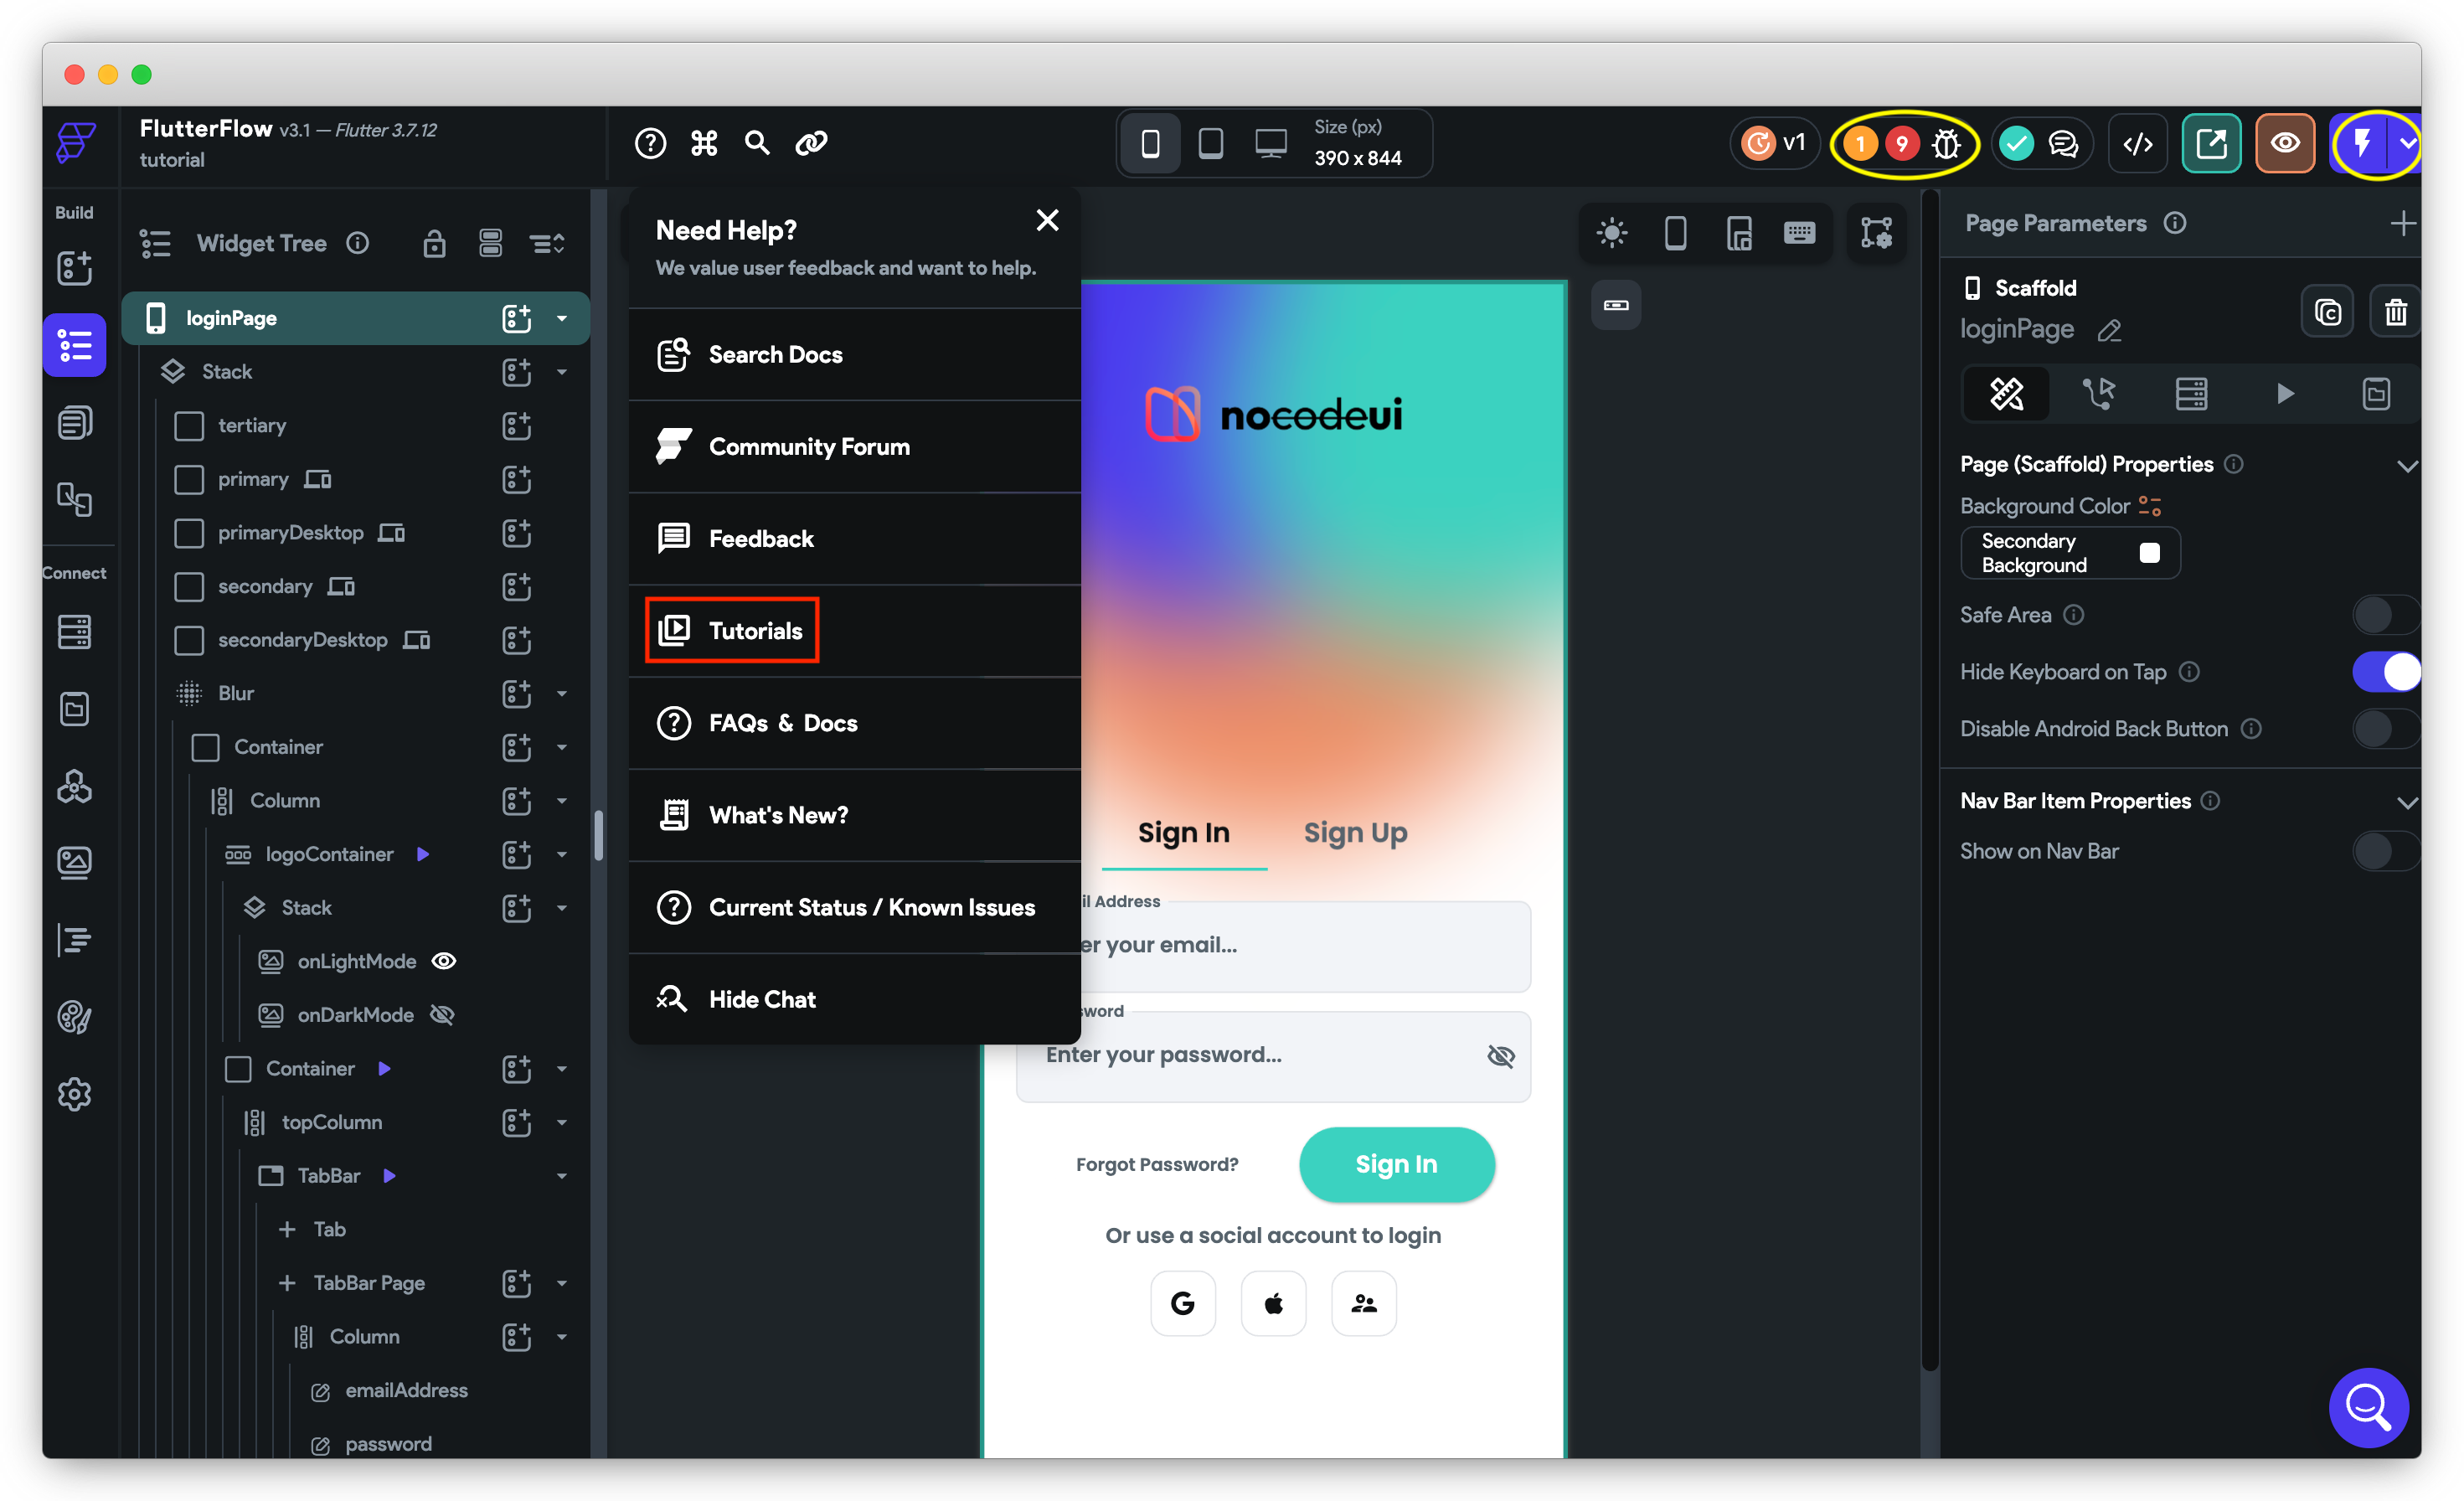The height and width of the screenshot is (1501, 2464).
Task: Select desktop device preview size
Action: (x=1271, y=143)
